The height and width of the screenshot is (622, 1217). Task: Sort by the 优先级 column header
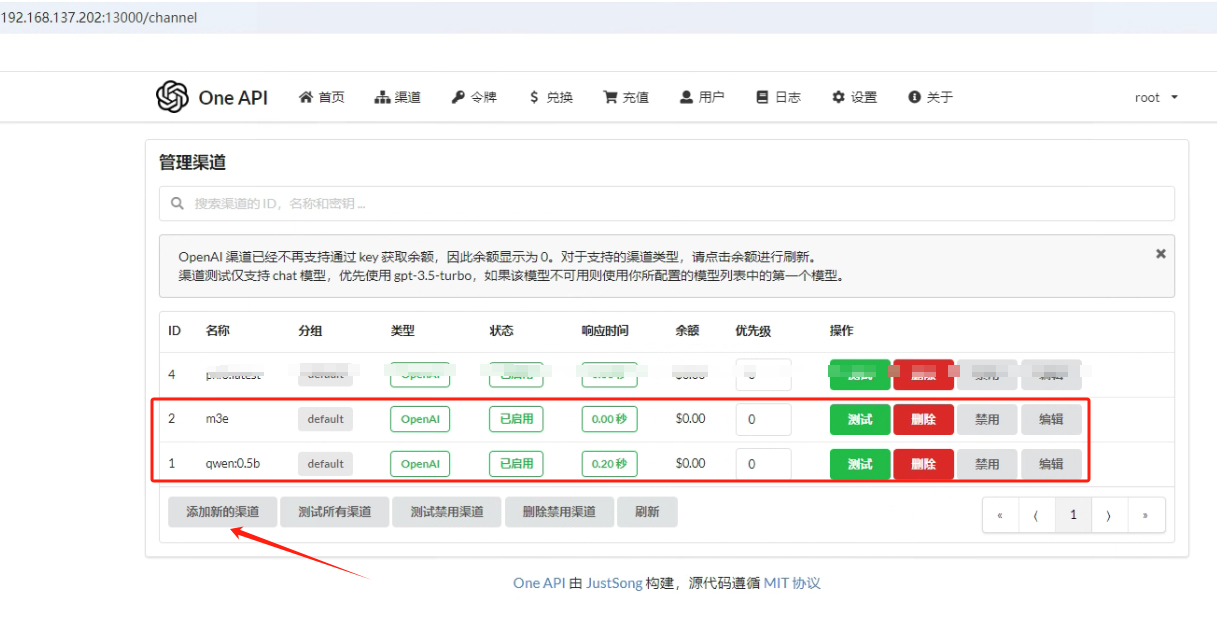coord(753,331)
